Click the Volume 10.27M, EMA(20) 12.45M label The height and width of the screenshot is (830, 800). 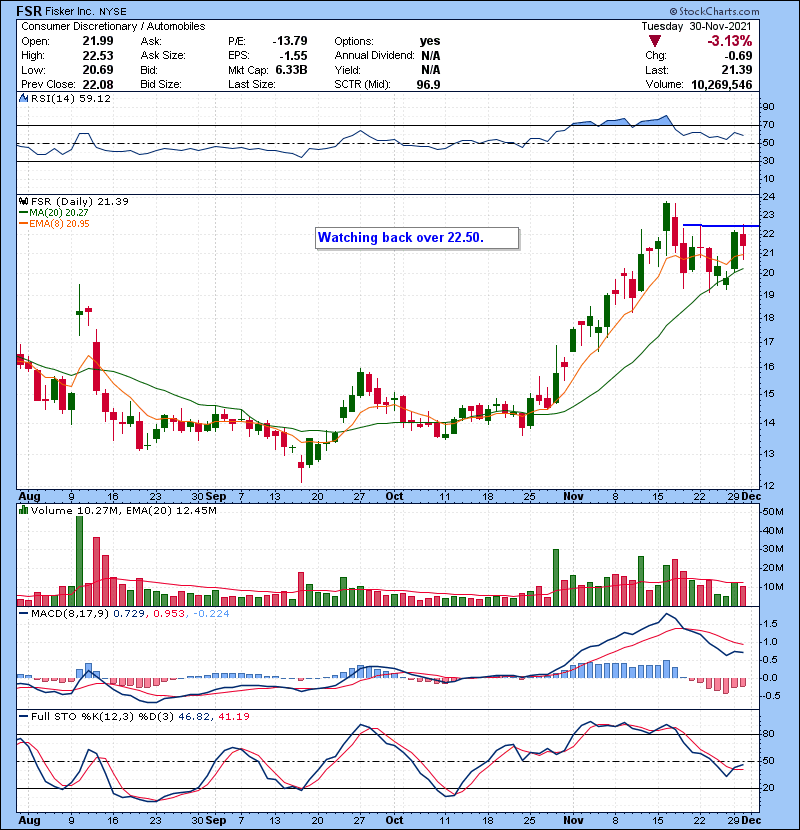click(x=124, y=510)
